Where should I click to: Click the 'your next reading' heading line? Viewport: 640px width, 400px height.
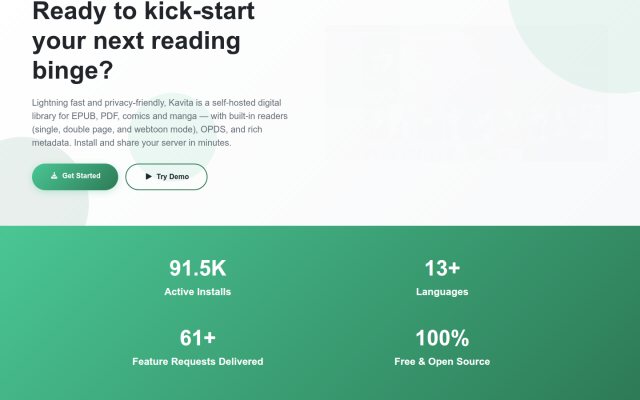click(x=136, y=42)
